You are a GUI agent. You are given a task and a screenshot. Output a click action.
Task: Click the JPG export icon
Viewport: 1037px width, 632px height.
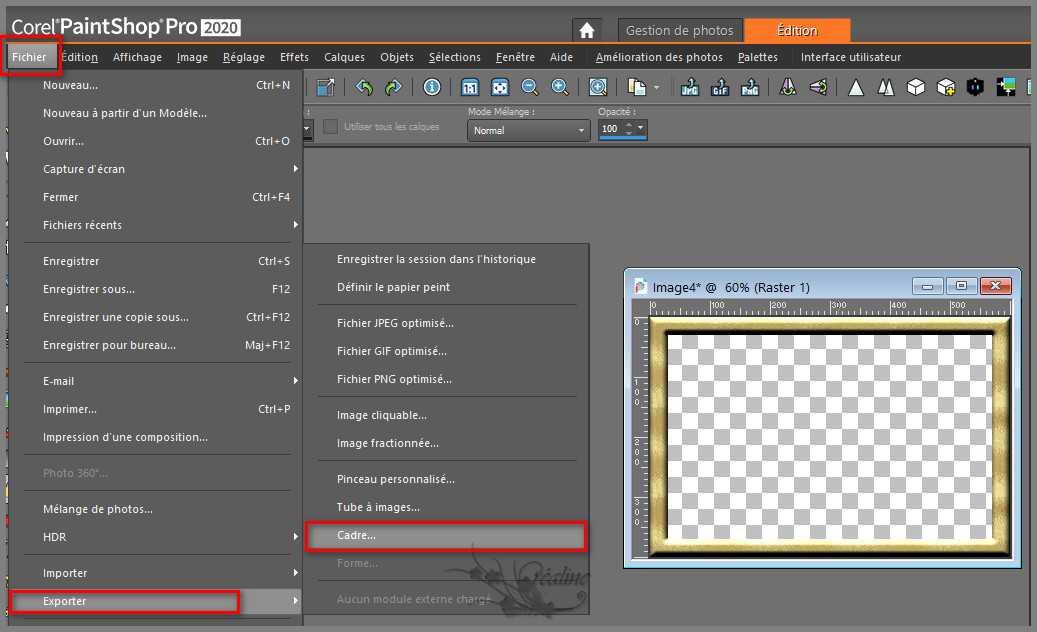coord(689,88)
